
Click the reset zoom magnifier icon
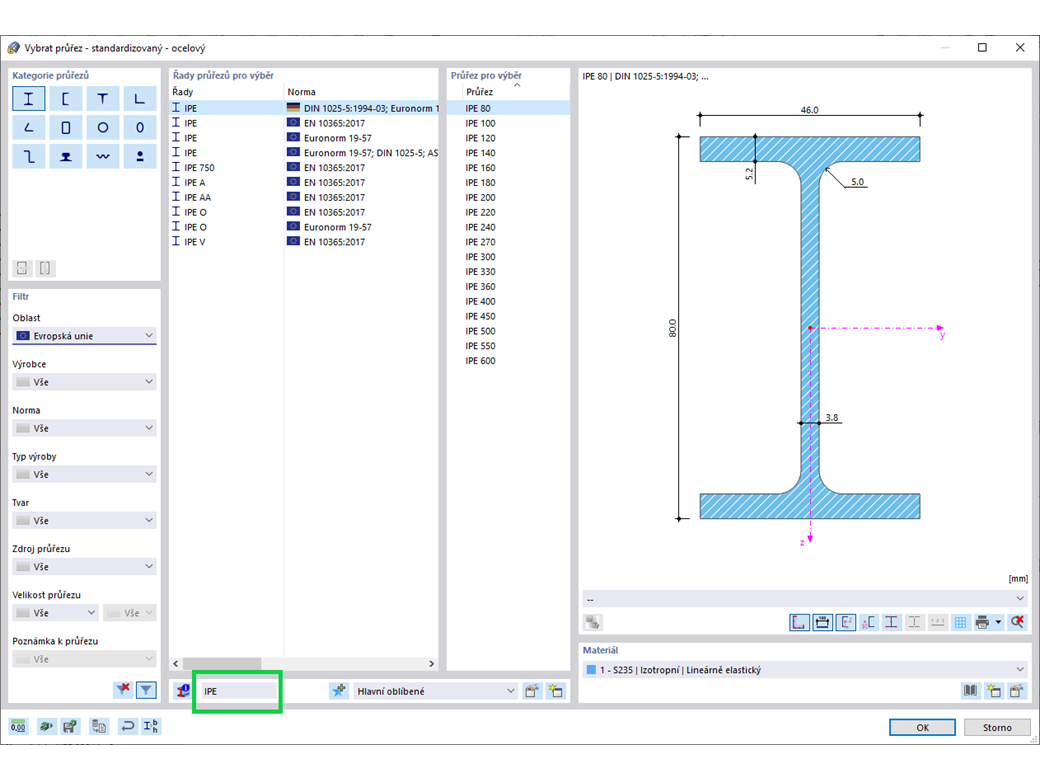point(1017,622)
